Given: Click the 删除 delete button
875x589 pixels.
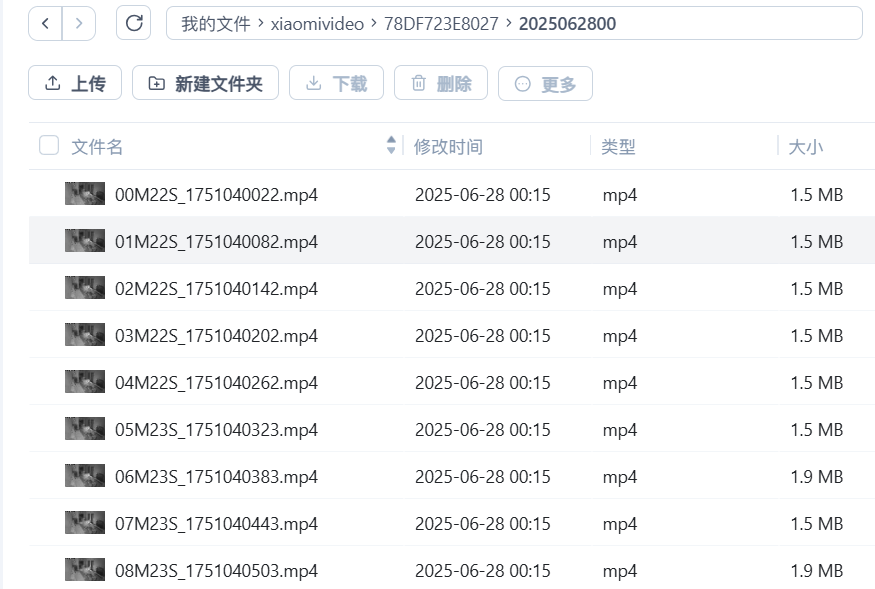Looking at the screenshot, I should click(x=441, y=83).
